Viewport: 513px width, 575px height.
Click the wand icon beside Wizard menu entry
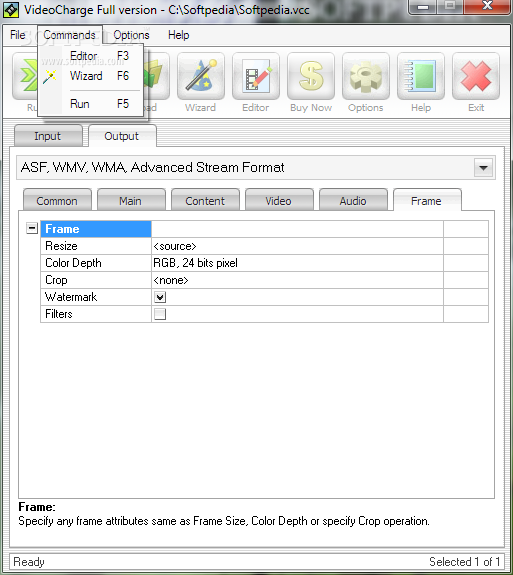coord(50,76)
